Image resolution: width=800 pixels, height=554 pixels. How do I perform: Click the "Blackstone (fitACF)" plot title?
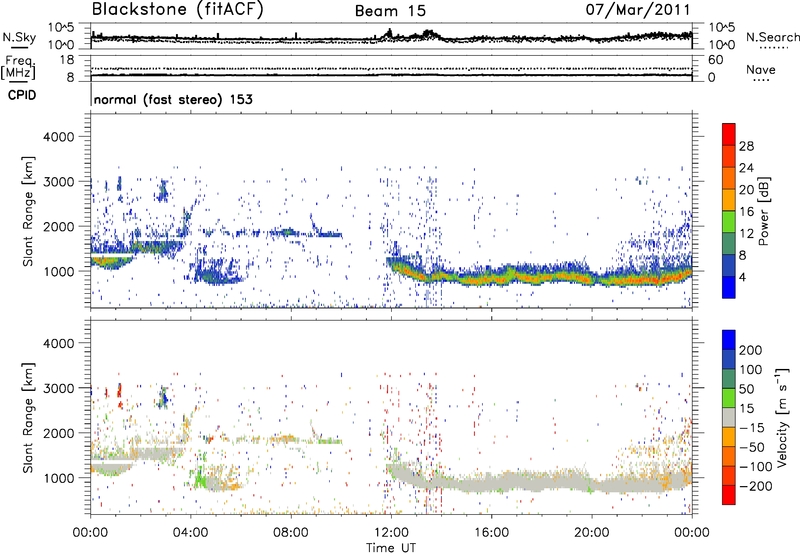pos(178,9)
